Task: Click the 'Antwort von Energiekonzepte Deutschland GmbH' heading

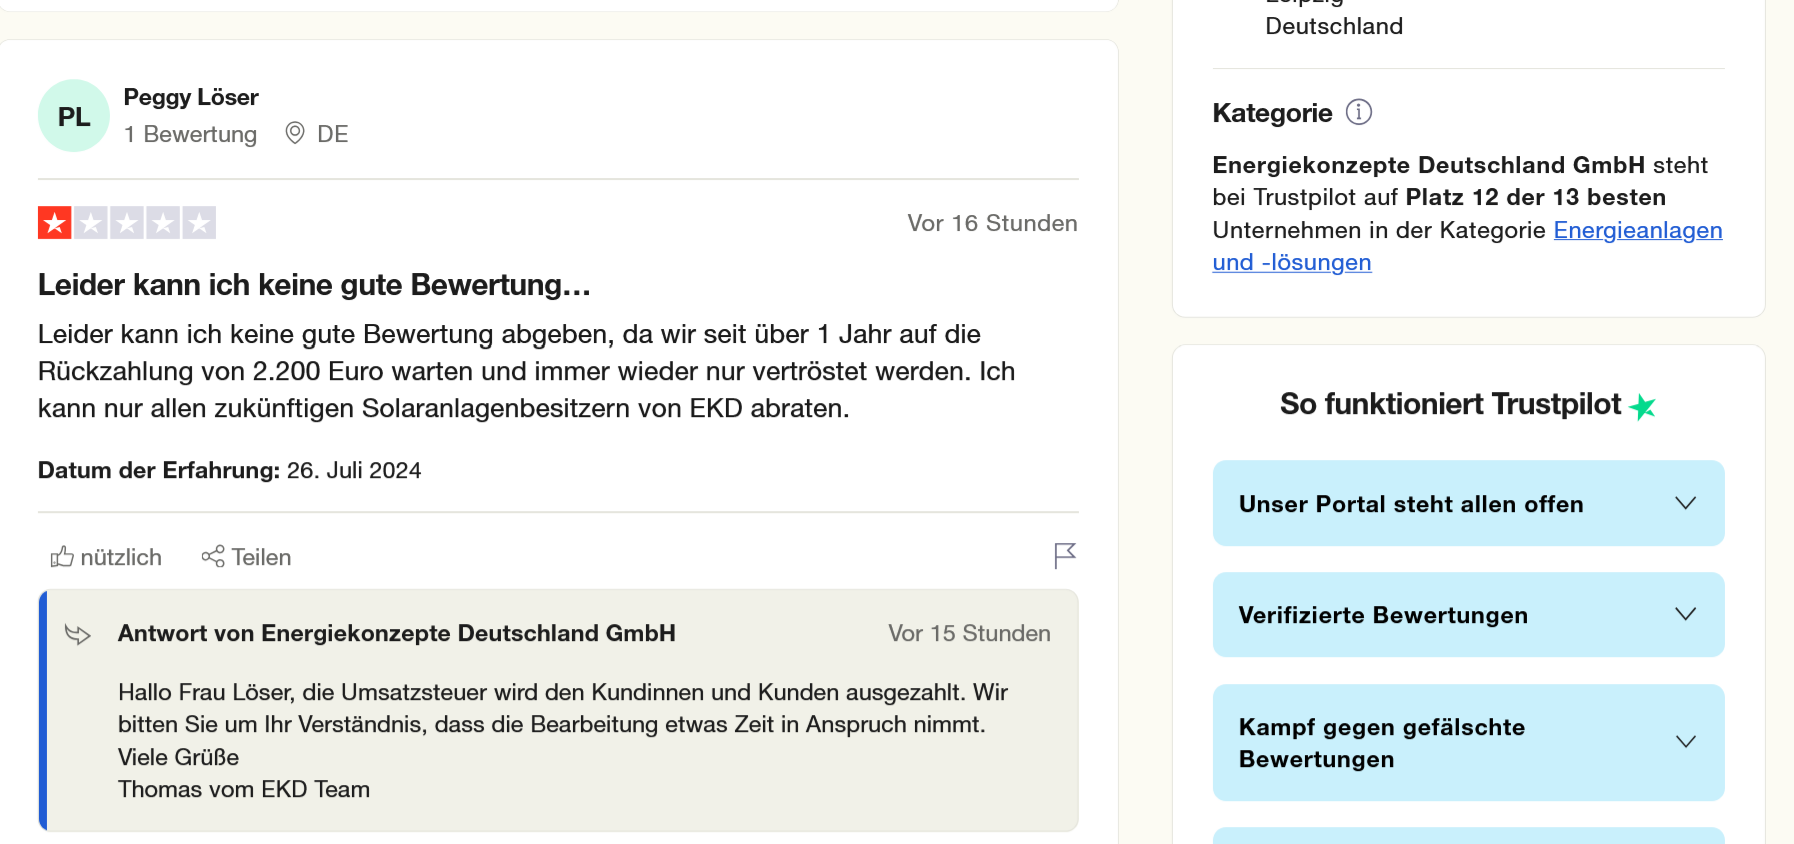Action: 396,634
